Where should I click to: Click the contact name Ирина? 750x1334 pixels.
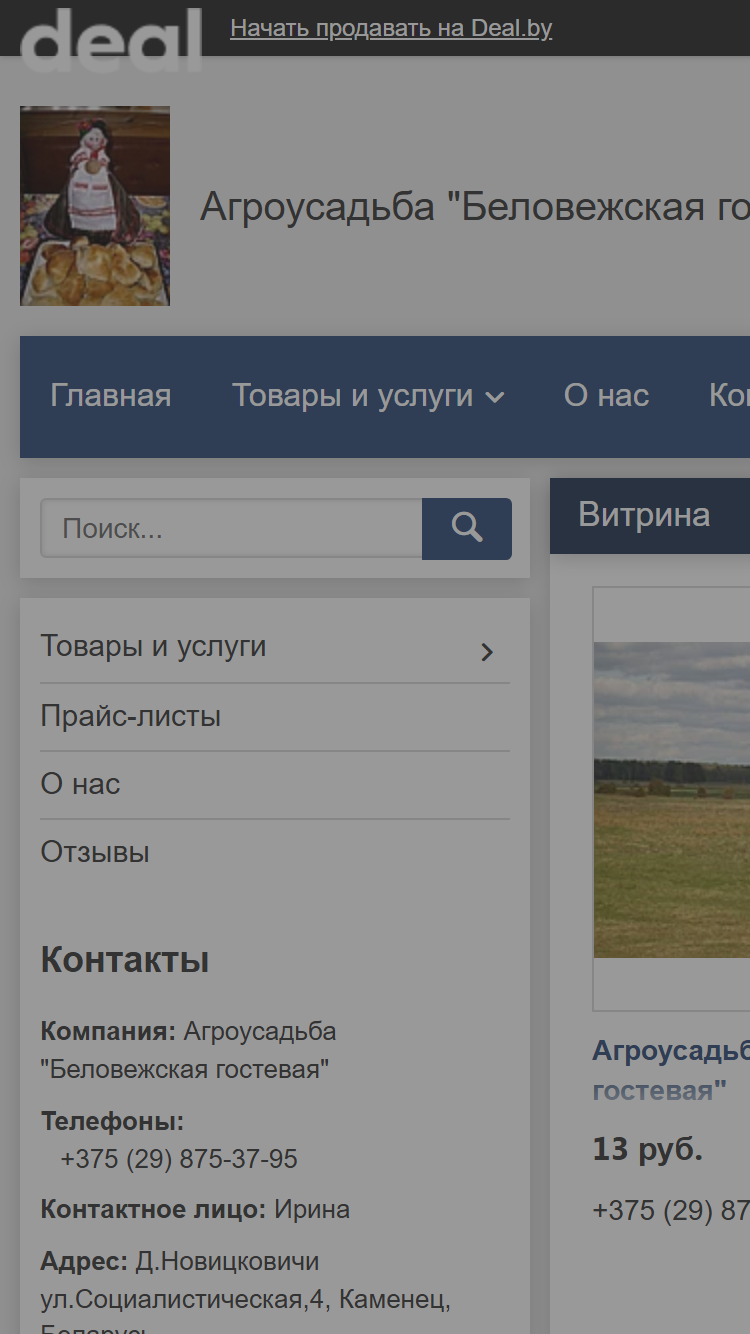(312, 1209)
